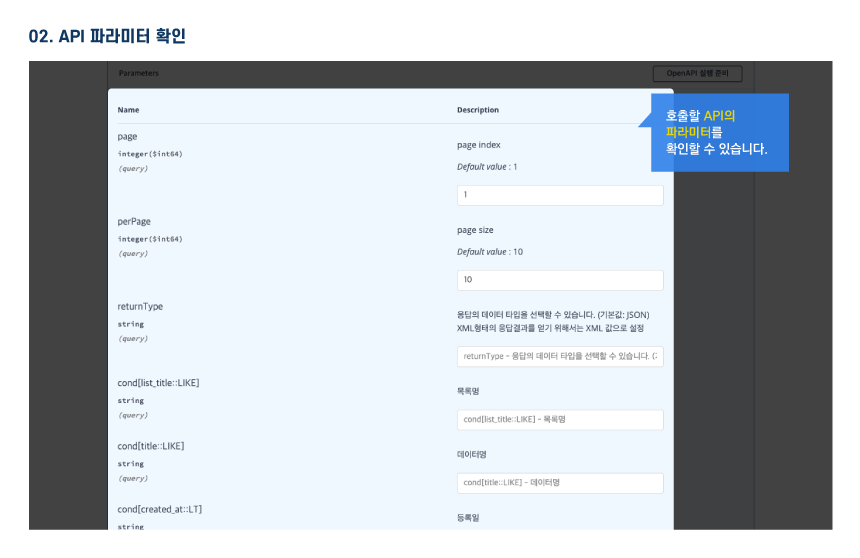Image resolution: width=860 pixels, height=558 pixels.
Task: Focus the perPage input showing 10
Action: point(560,280)
